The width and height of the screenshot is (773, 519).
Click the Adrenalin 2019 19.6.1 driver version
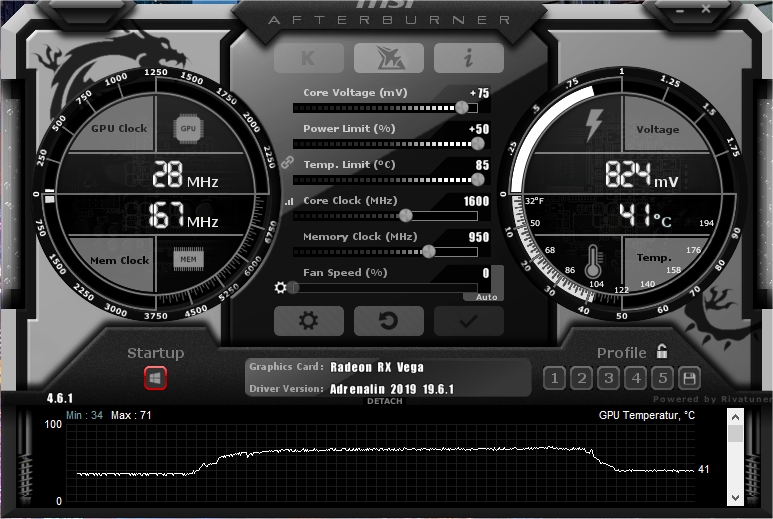tap(391, 389)
